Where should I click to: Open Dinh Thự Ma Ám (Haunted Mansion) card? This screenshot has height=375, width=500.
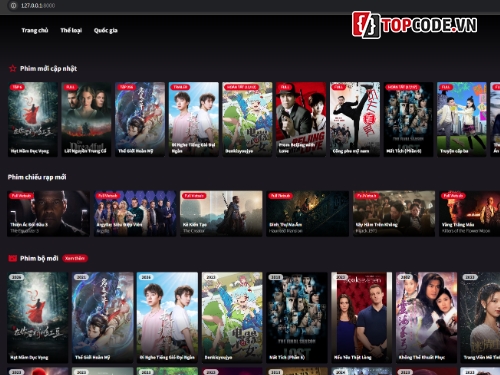pos(308,214)
